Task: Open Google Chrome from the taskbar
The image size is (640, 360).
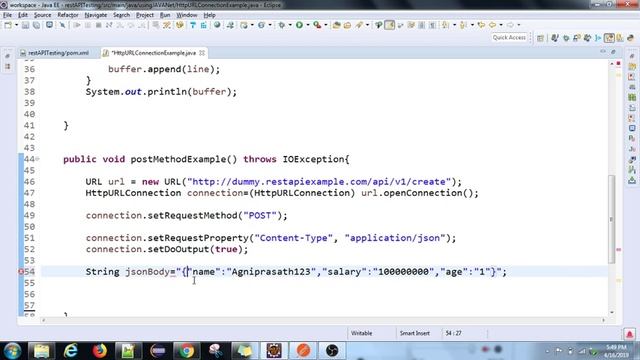Action: (x=187, y=351)
